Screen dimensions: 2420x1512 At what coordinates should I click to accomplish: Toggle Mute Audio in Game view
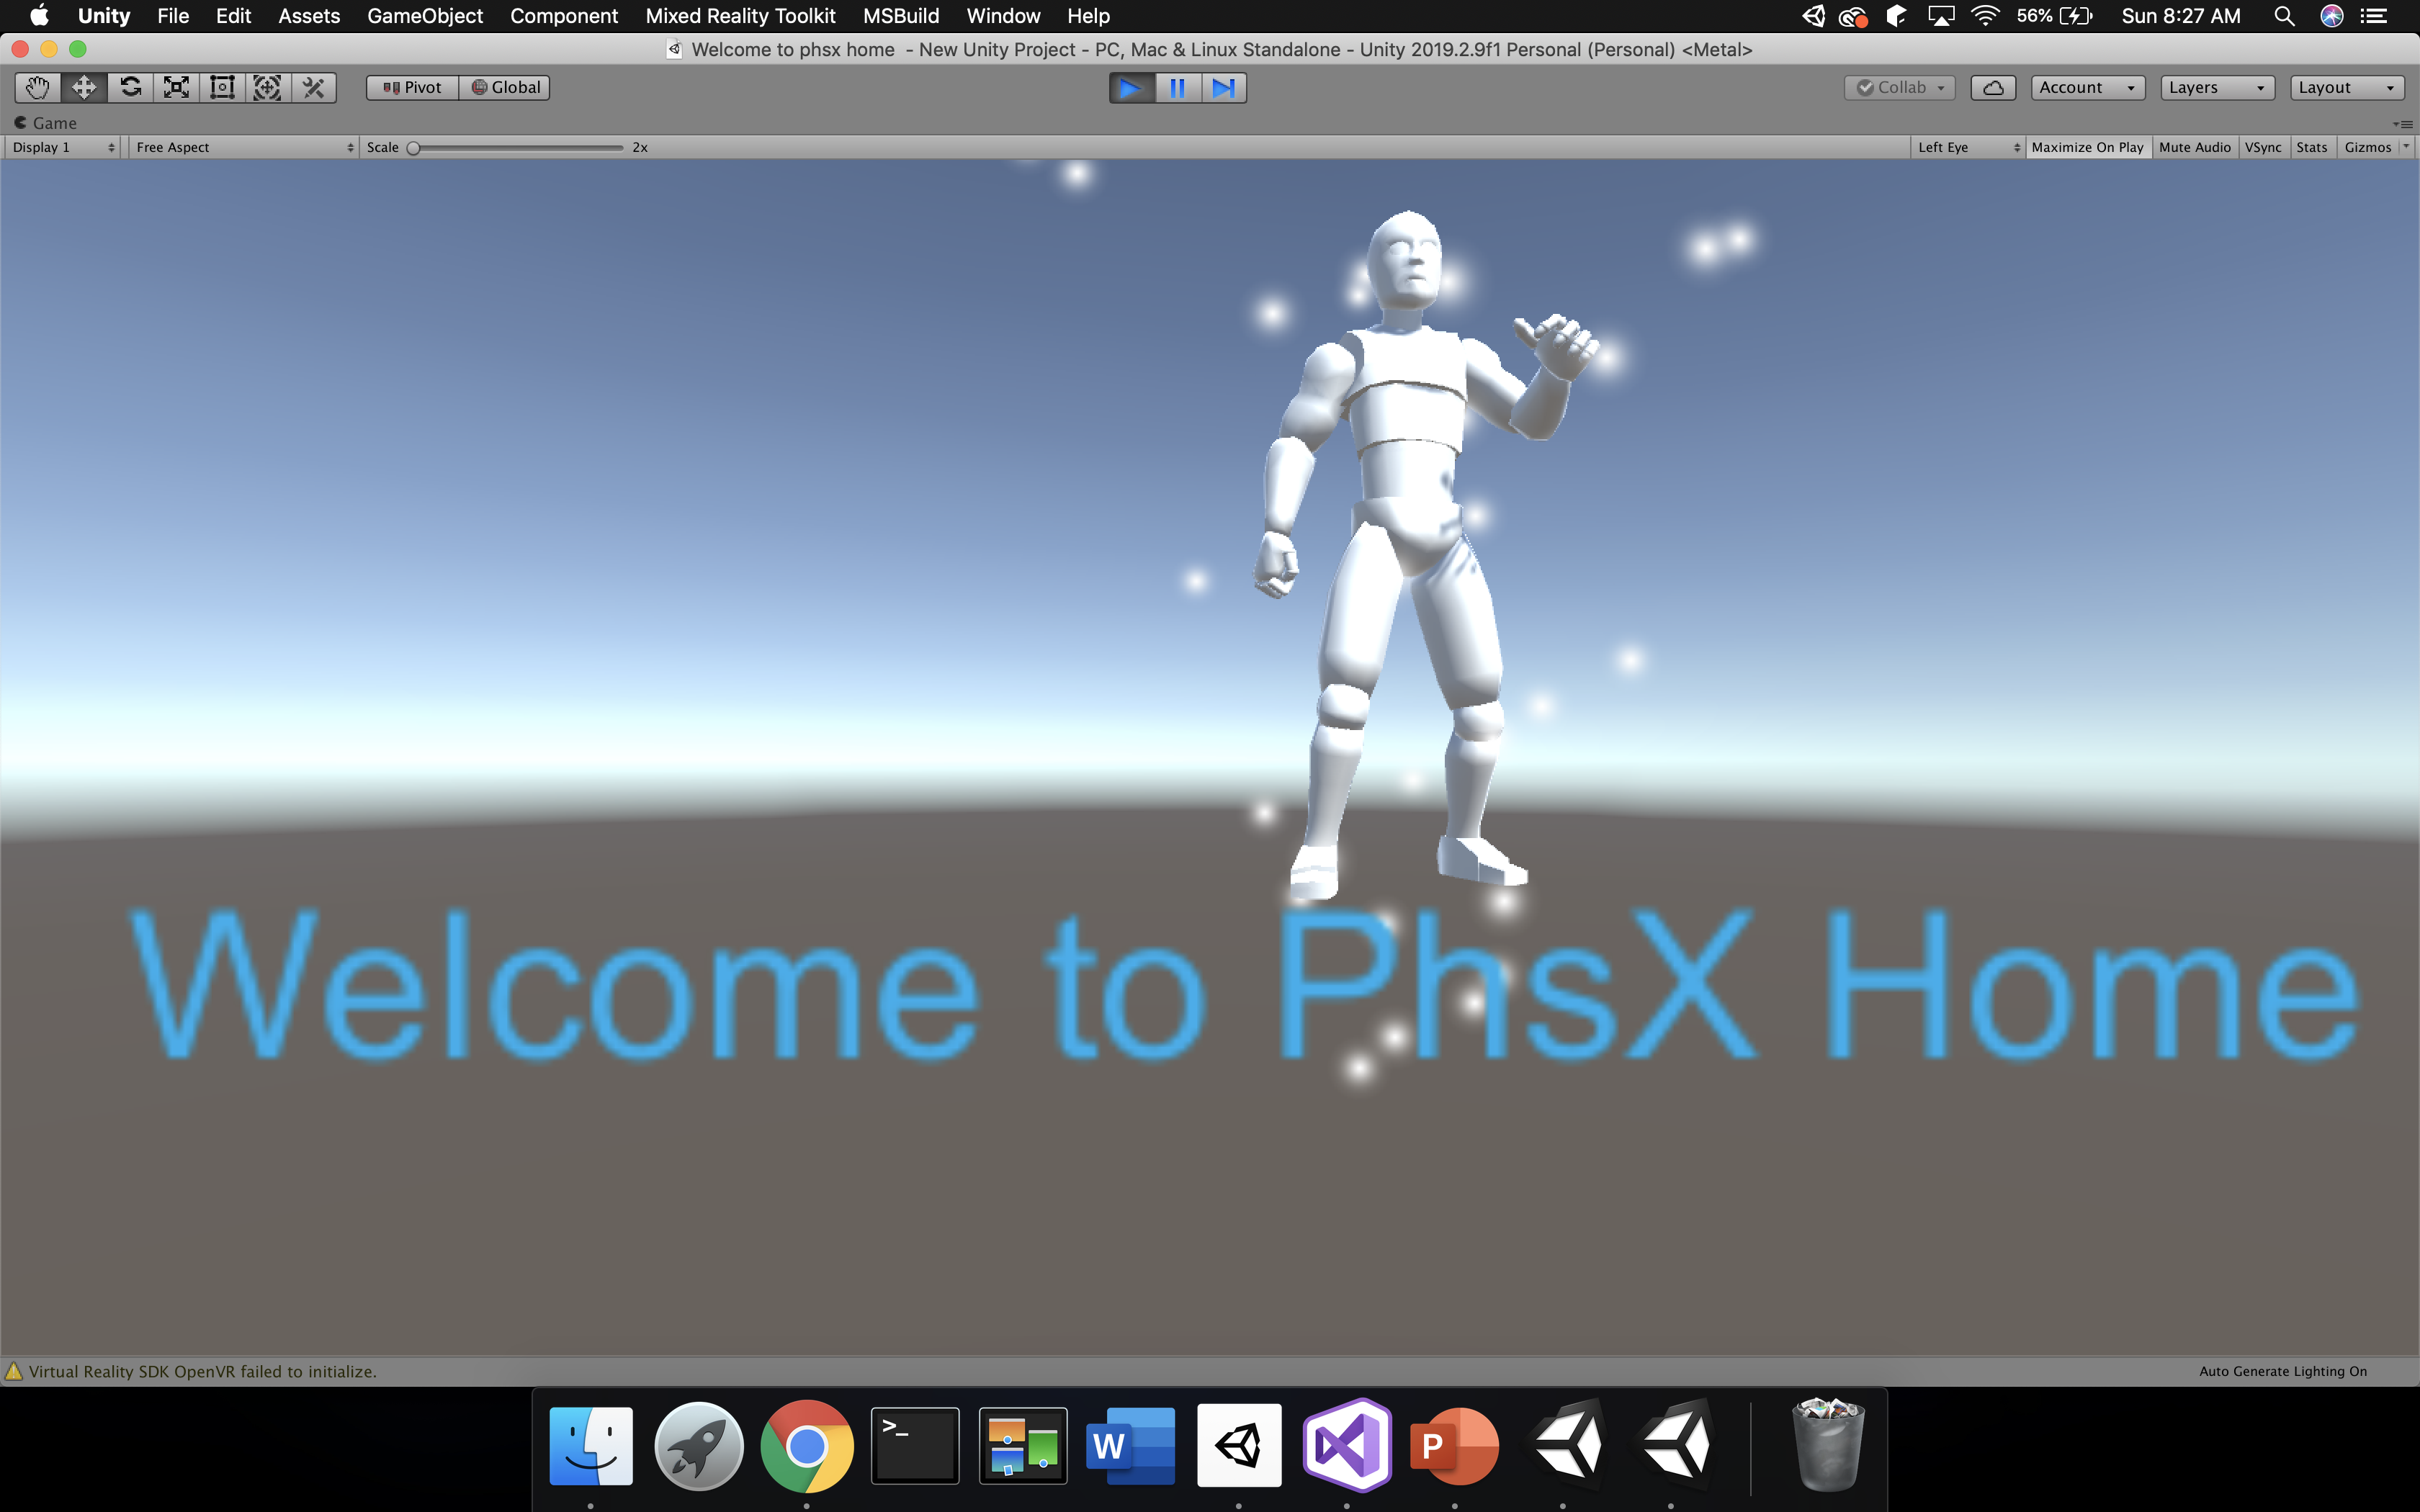[x=2194, y=147]
